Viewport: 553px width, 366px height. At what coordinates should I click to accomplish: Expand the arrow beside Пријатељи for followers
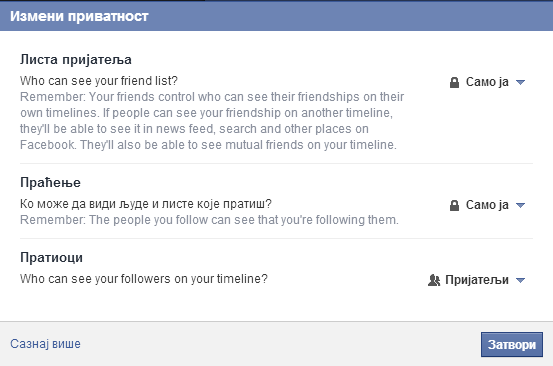coord(520,280)
